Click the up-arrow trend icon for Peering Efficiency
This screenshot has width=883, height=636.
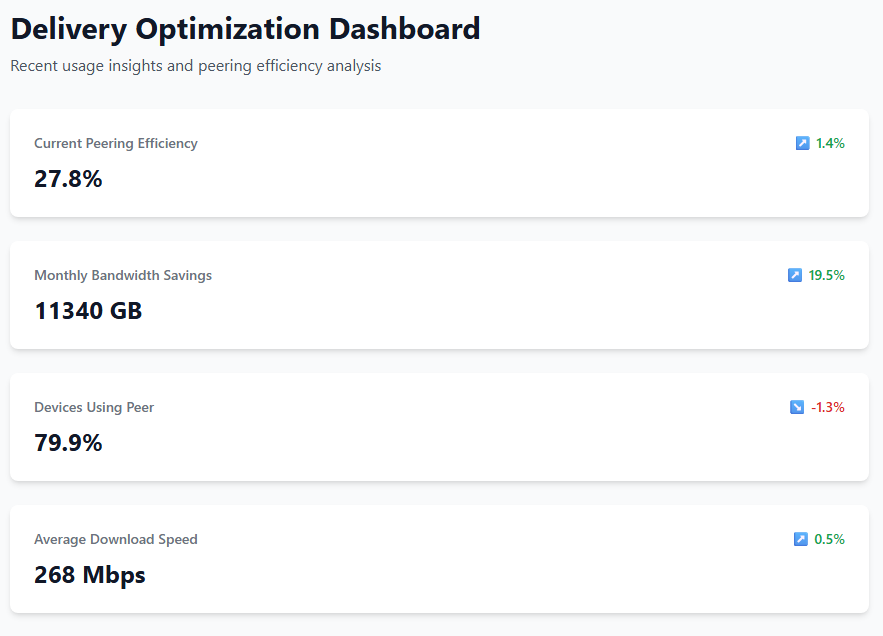point(802,143)
